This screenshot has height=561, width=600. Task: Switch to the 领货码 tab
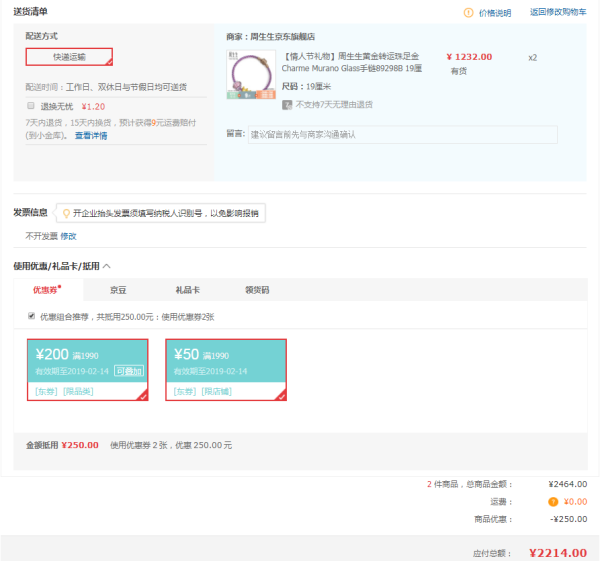click(257, 290)
